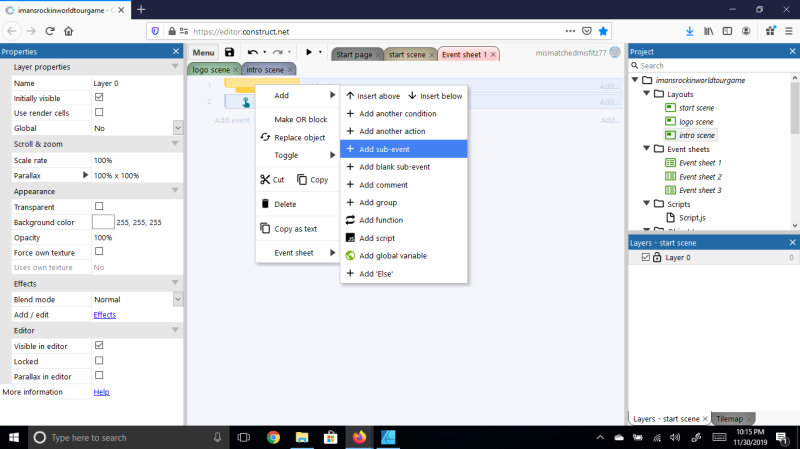800x449 pixels.
Task: Expand the Parallax property arrow
Action: tap(85, 175)
